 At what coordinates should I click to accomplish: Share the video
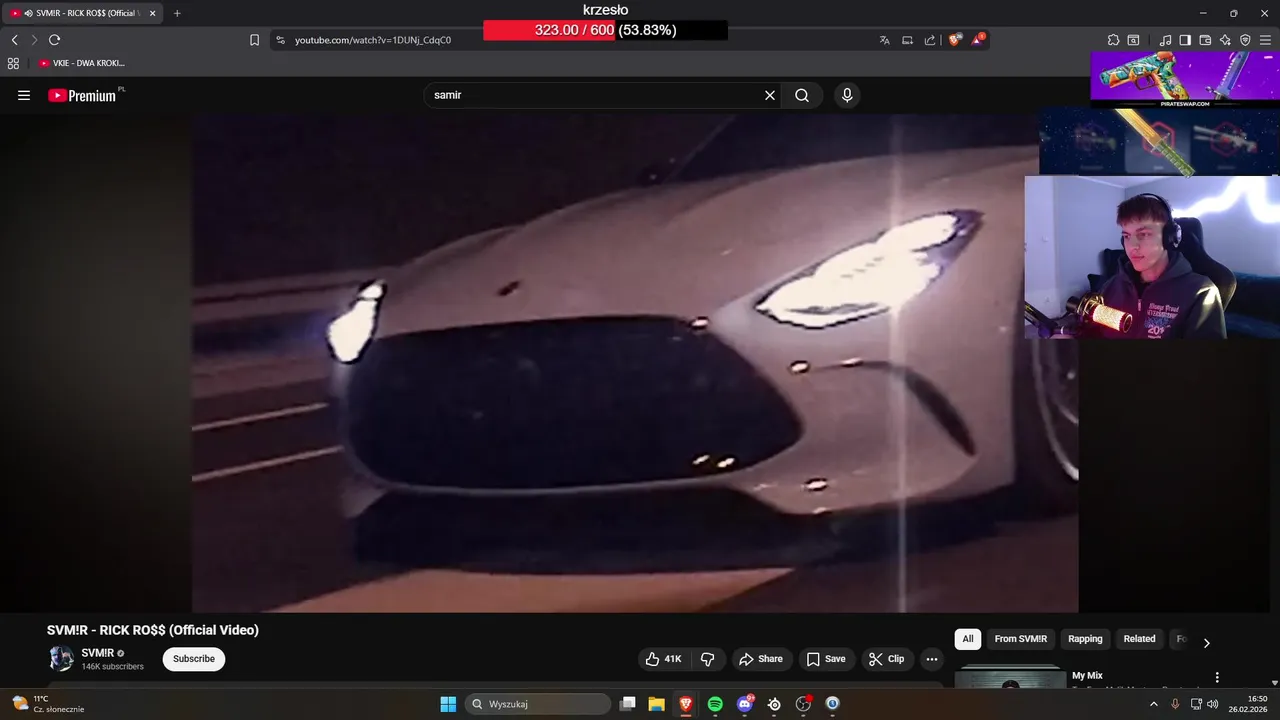[761, 659]
